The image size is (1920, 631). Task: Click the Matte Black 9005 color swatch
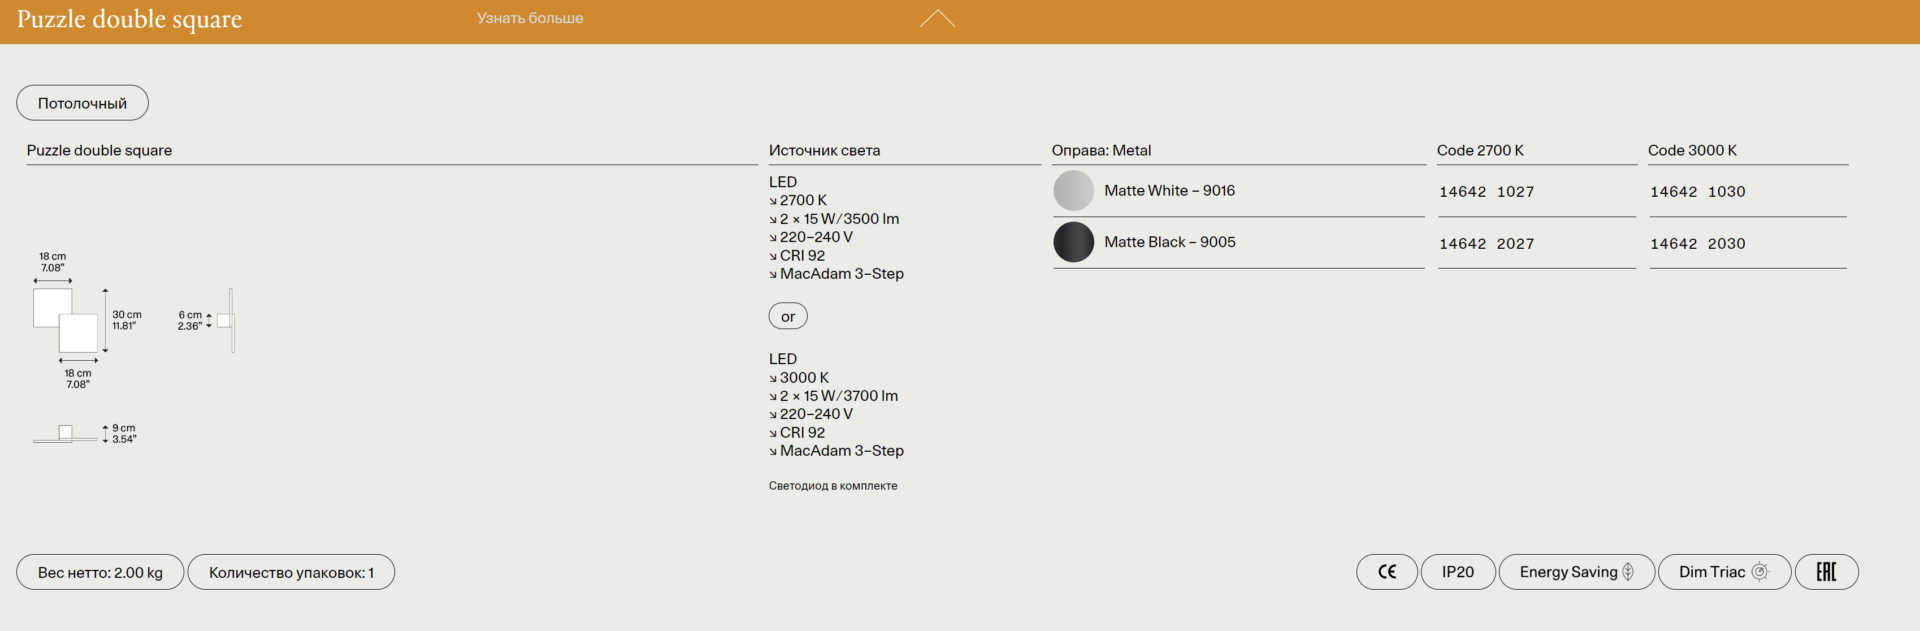[x=1073, y=243]
